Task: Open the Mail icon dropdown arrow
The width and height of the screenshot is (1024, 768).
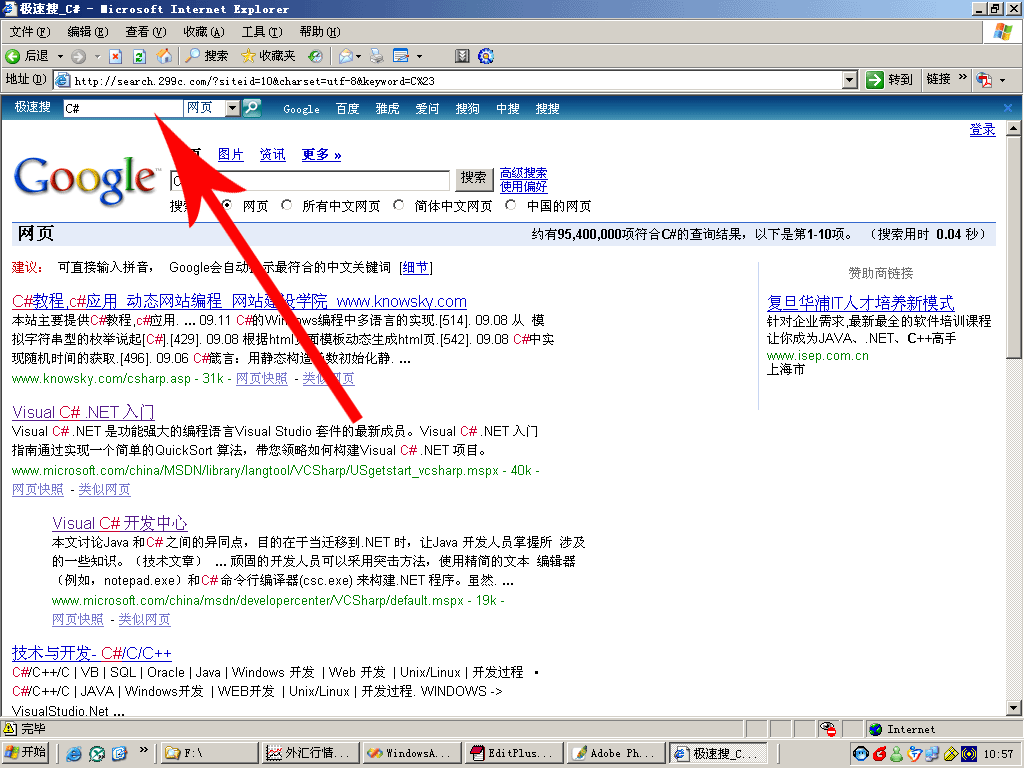Action: [359, 56]
